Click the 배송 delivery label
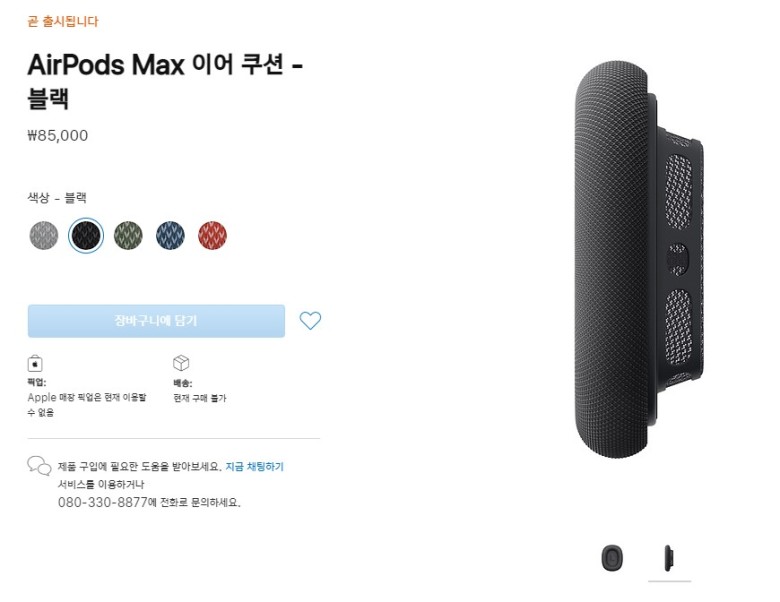The height and width of the screenshot is (602, 780). (x=183, y=383)
